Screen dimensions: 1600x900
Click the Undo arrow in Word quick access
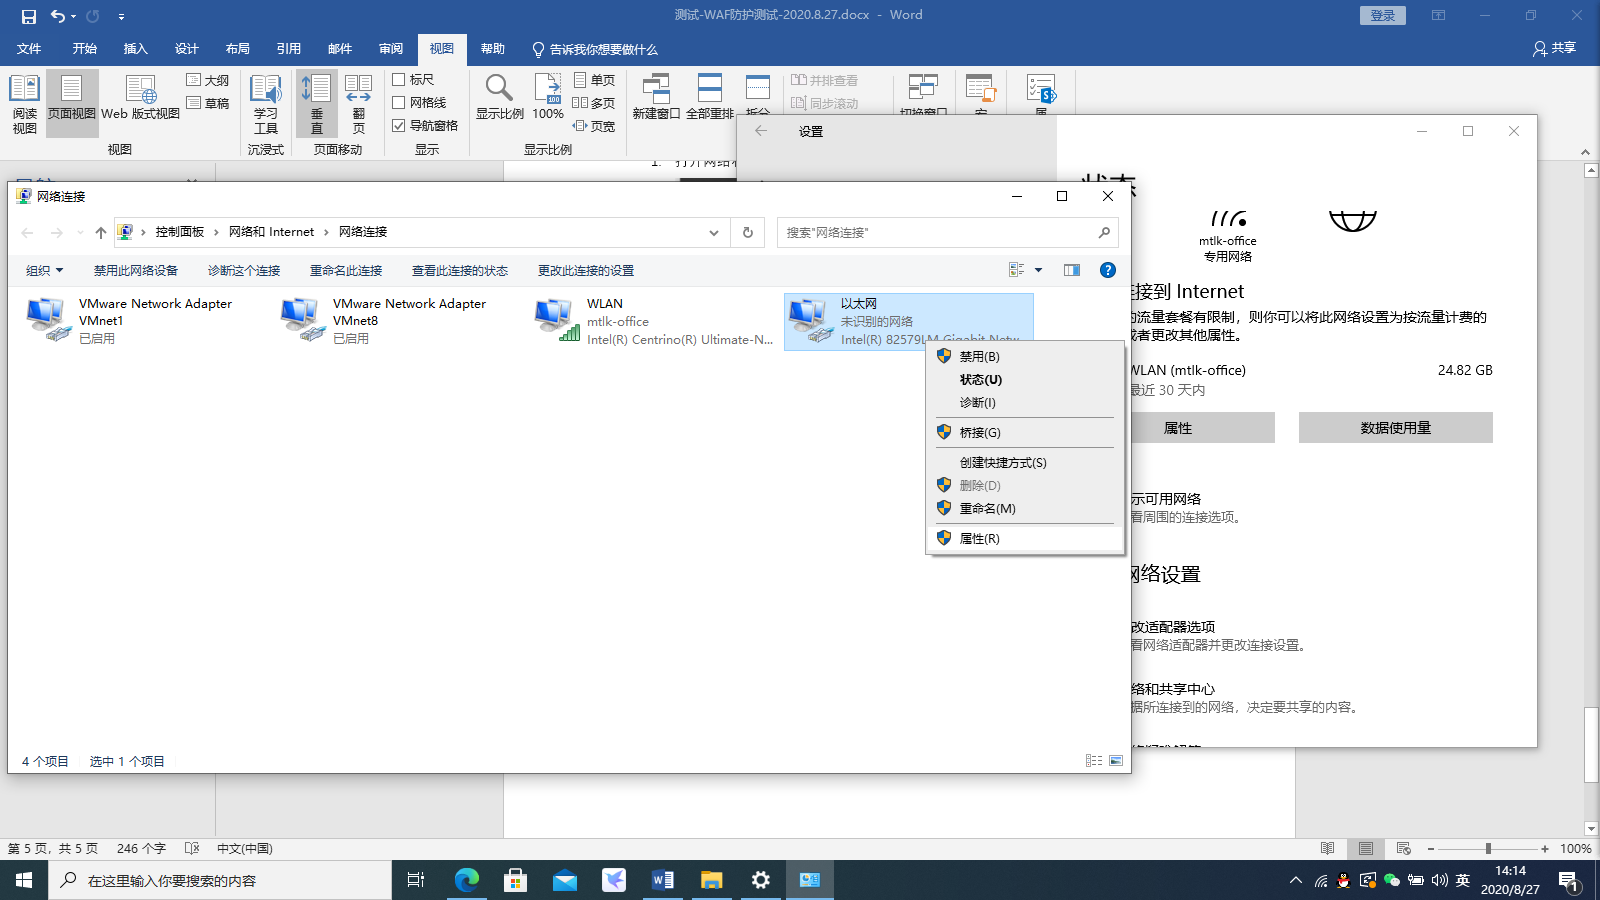click(57, 16)
